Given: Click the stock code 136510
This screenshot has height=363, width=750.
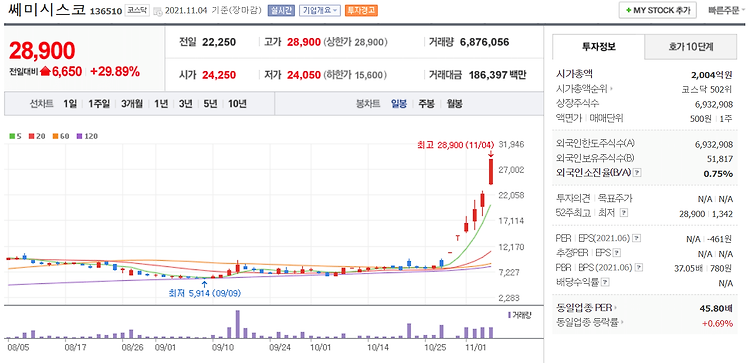Looking at the screenshot, I should pos(106,11).
